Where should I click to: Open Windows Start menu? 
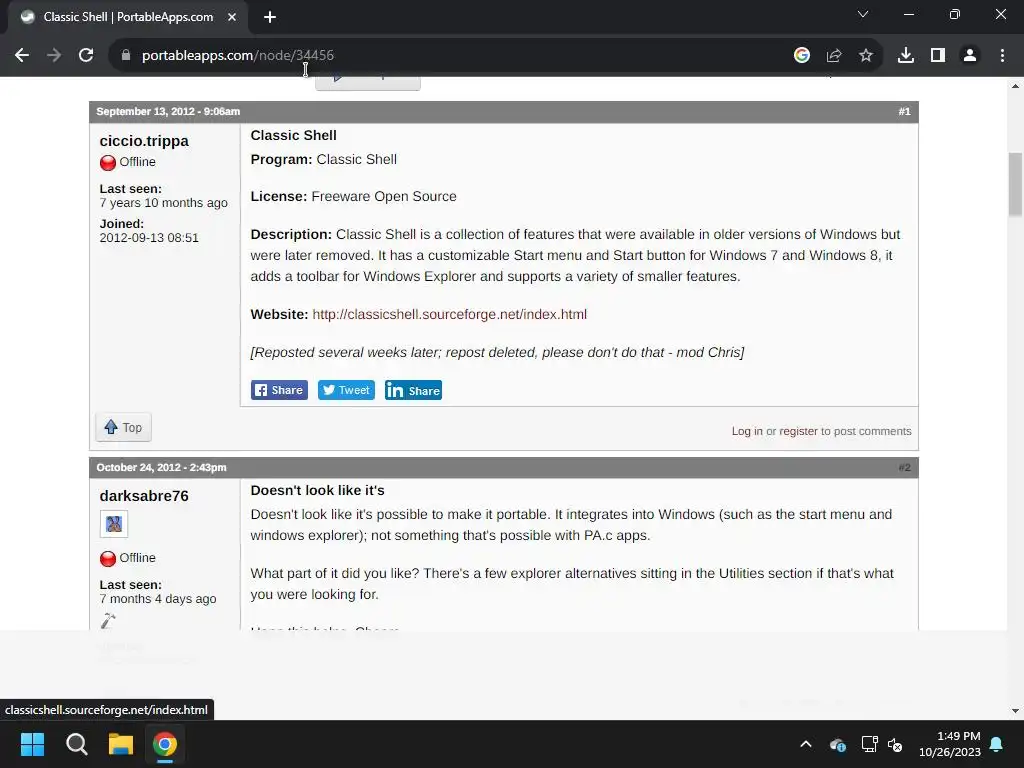coord(32,744)
